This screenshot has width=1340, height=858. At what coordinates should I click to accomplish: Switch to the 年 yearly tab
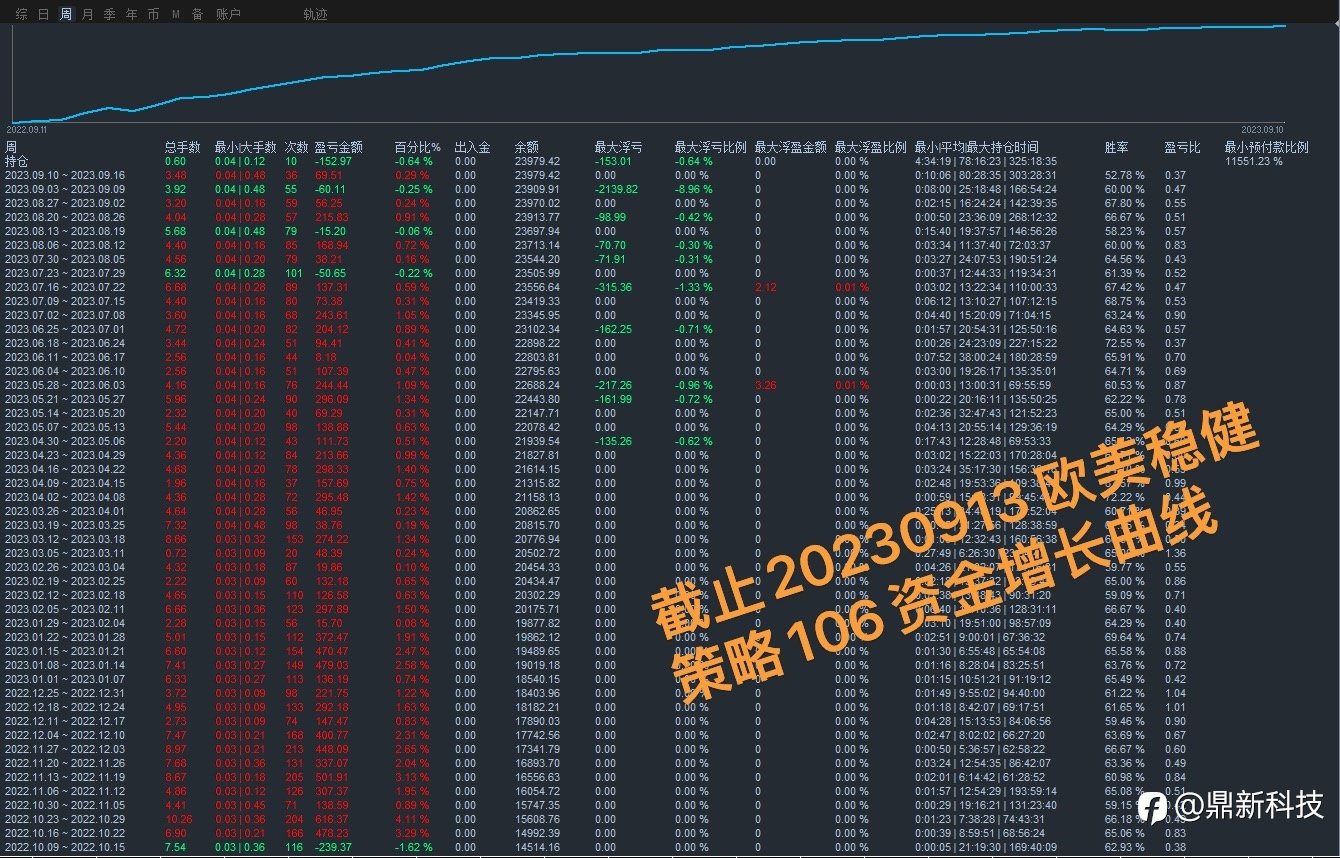(132, 14)
